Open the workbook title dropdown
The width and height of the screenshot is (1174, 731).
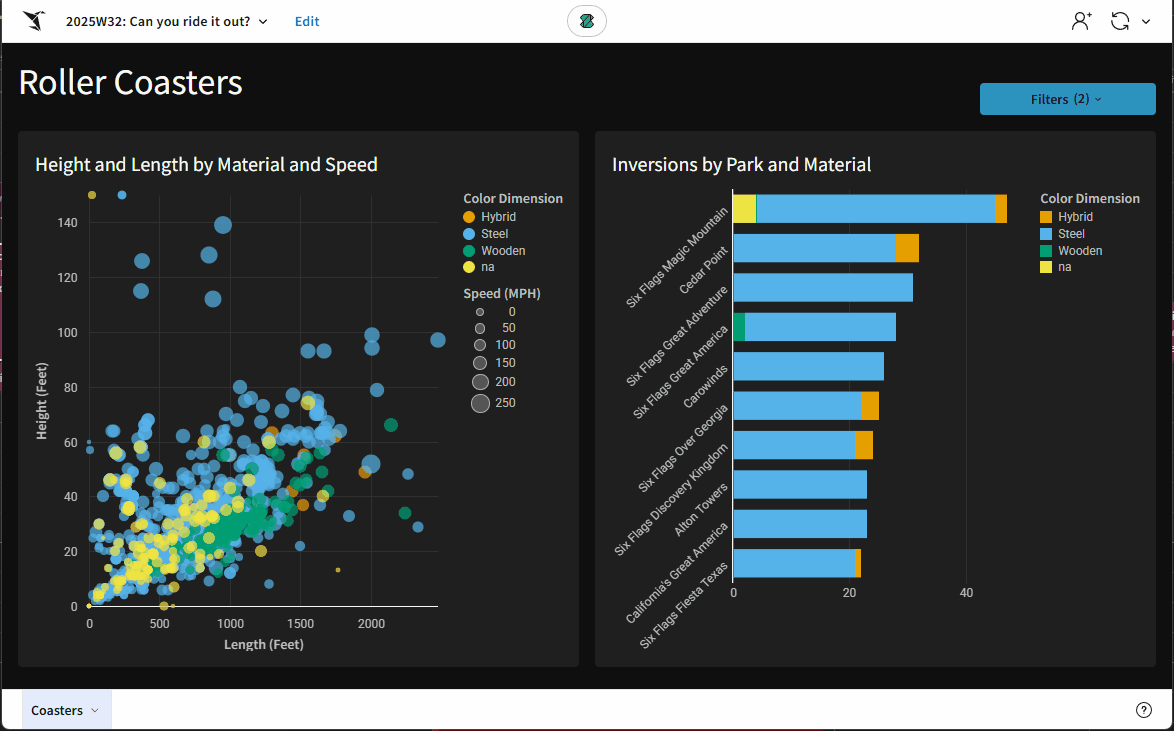tap(167, 21)
